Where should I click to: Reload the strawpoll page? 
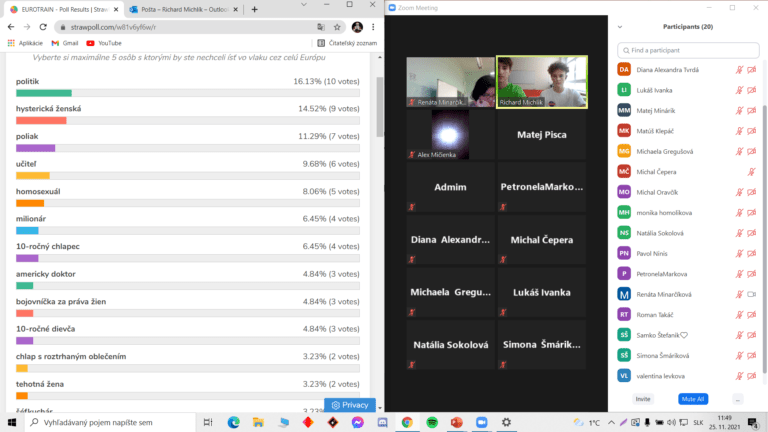(43, 27)
